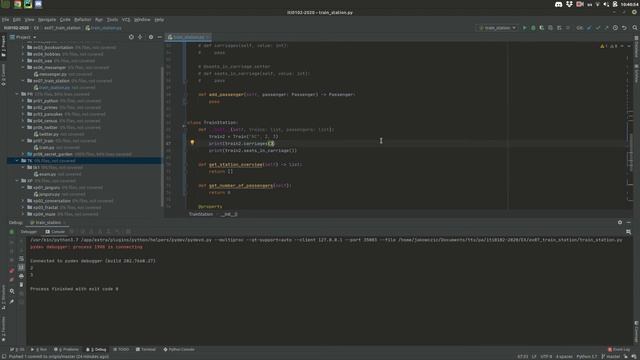Open Dropbox tray icon
This screenshot has height=360, width=640.
point(569,4)
